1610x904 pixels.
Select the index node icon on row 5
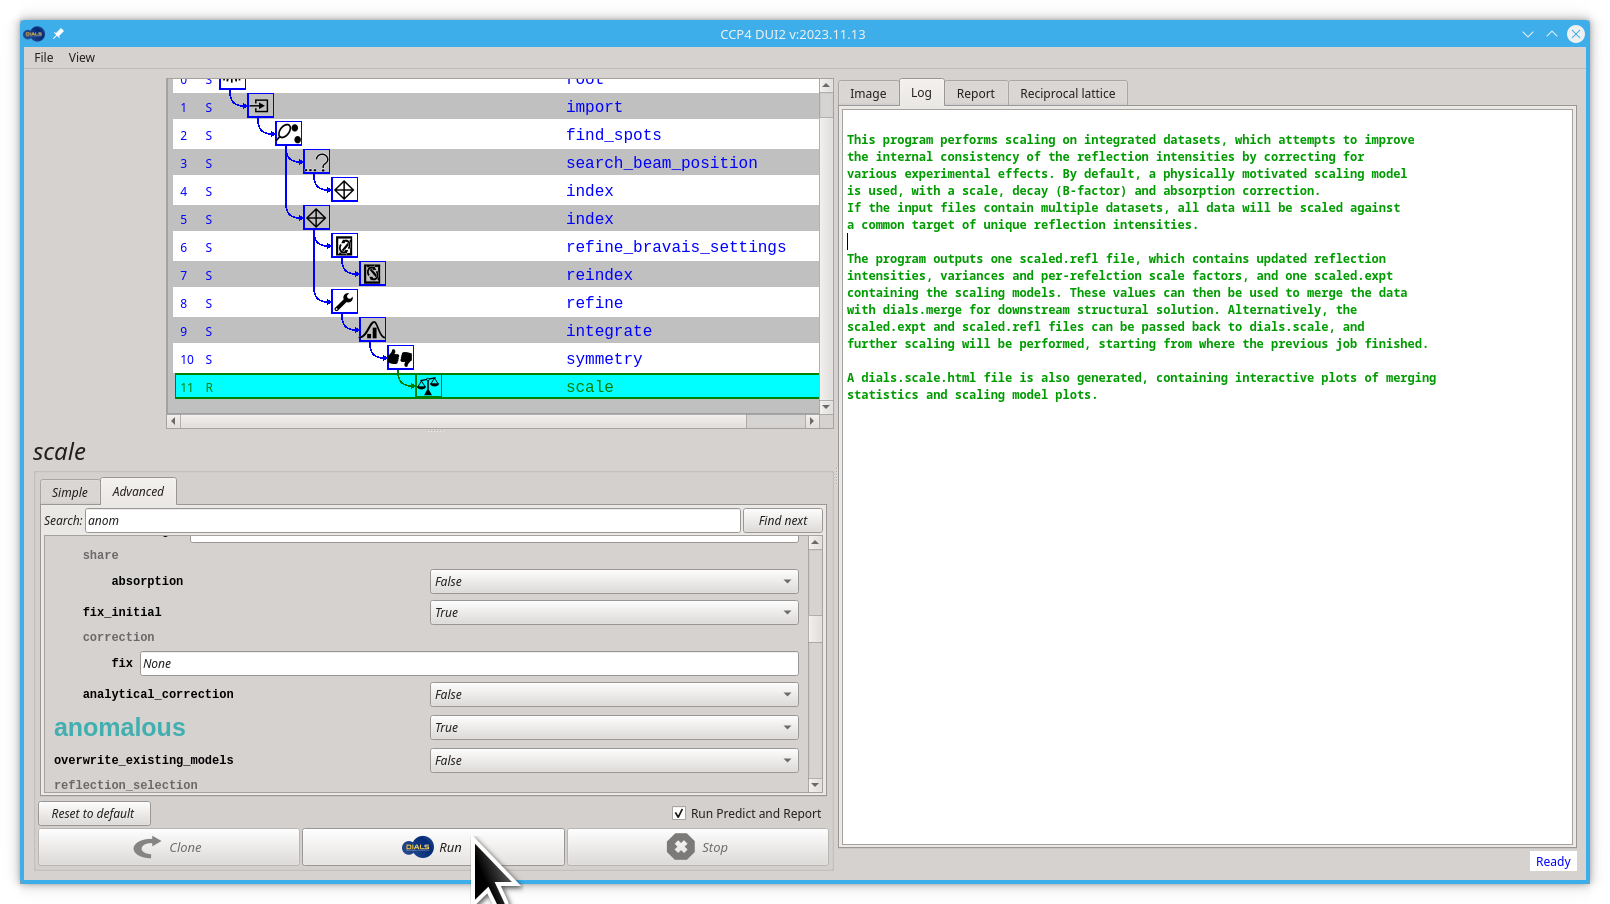[x=316, y=217]
